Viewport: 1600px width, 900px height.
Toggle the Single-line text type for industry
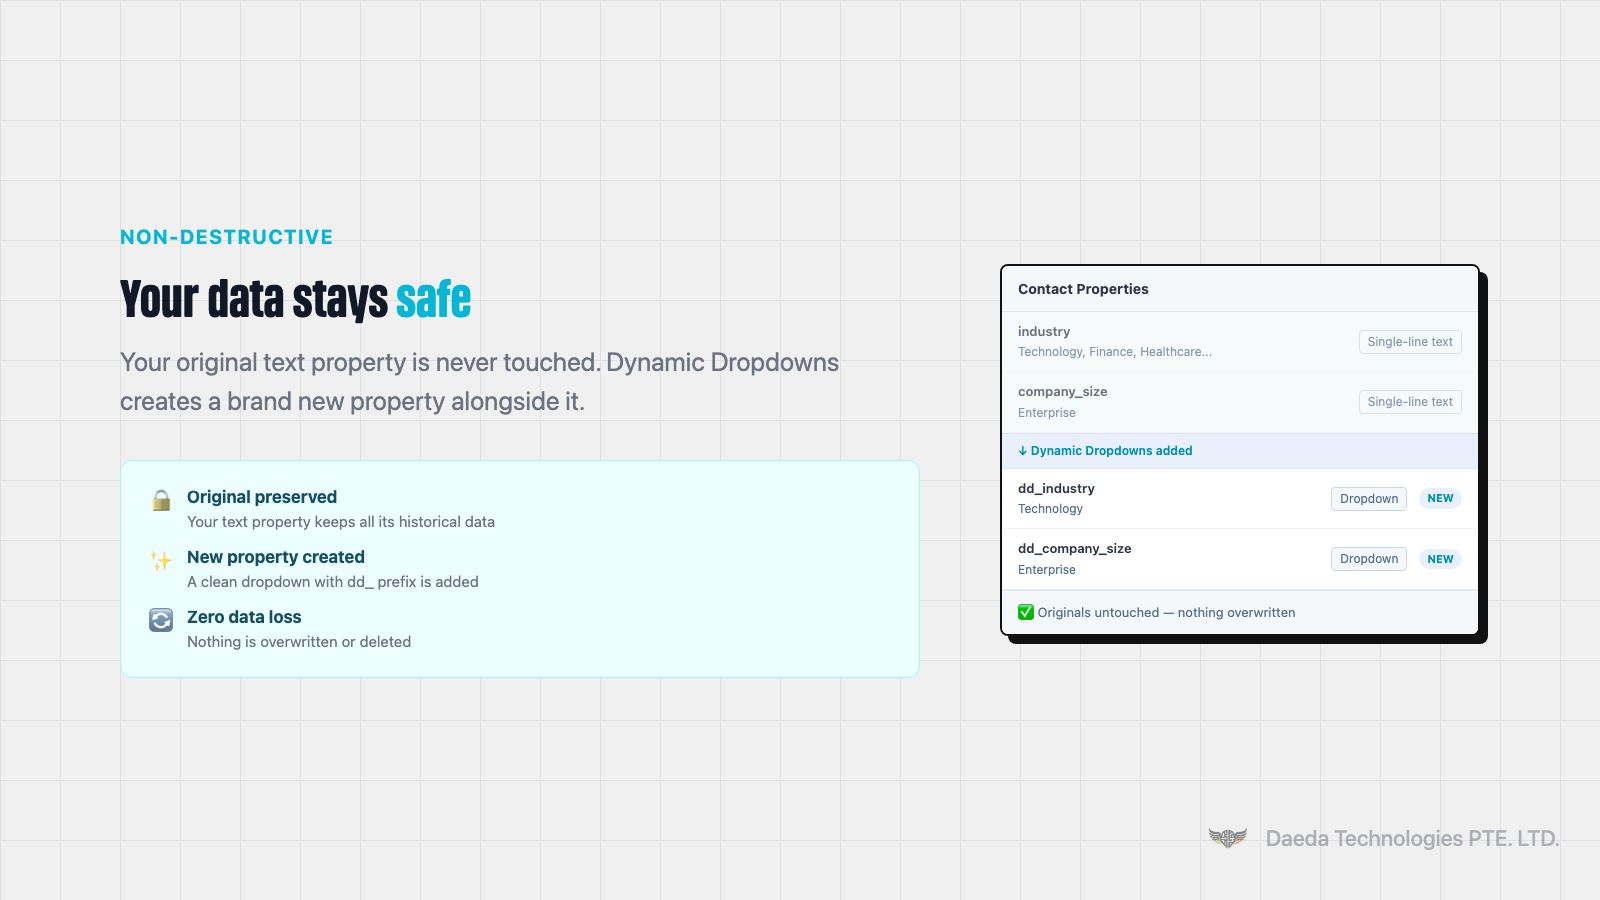(1410, 341)
